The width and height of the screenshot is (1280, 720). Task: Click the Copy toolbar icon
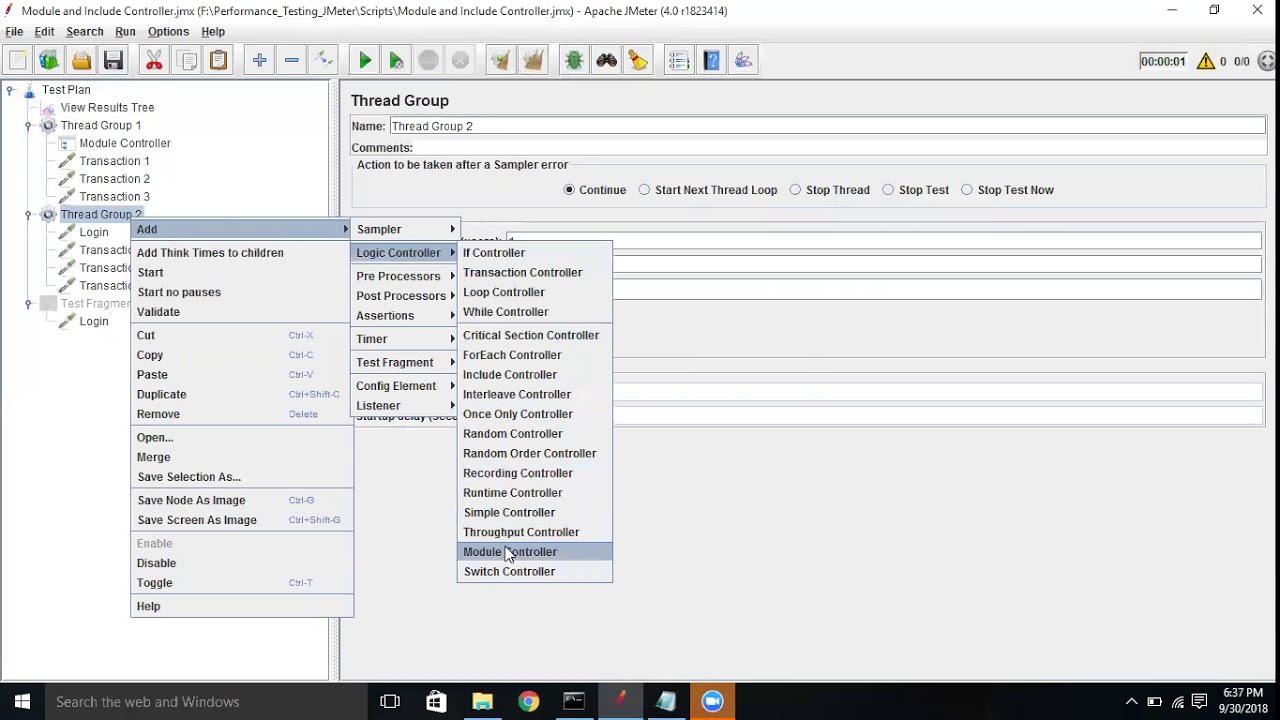point(186,61)
